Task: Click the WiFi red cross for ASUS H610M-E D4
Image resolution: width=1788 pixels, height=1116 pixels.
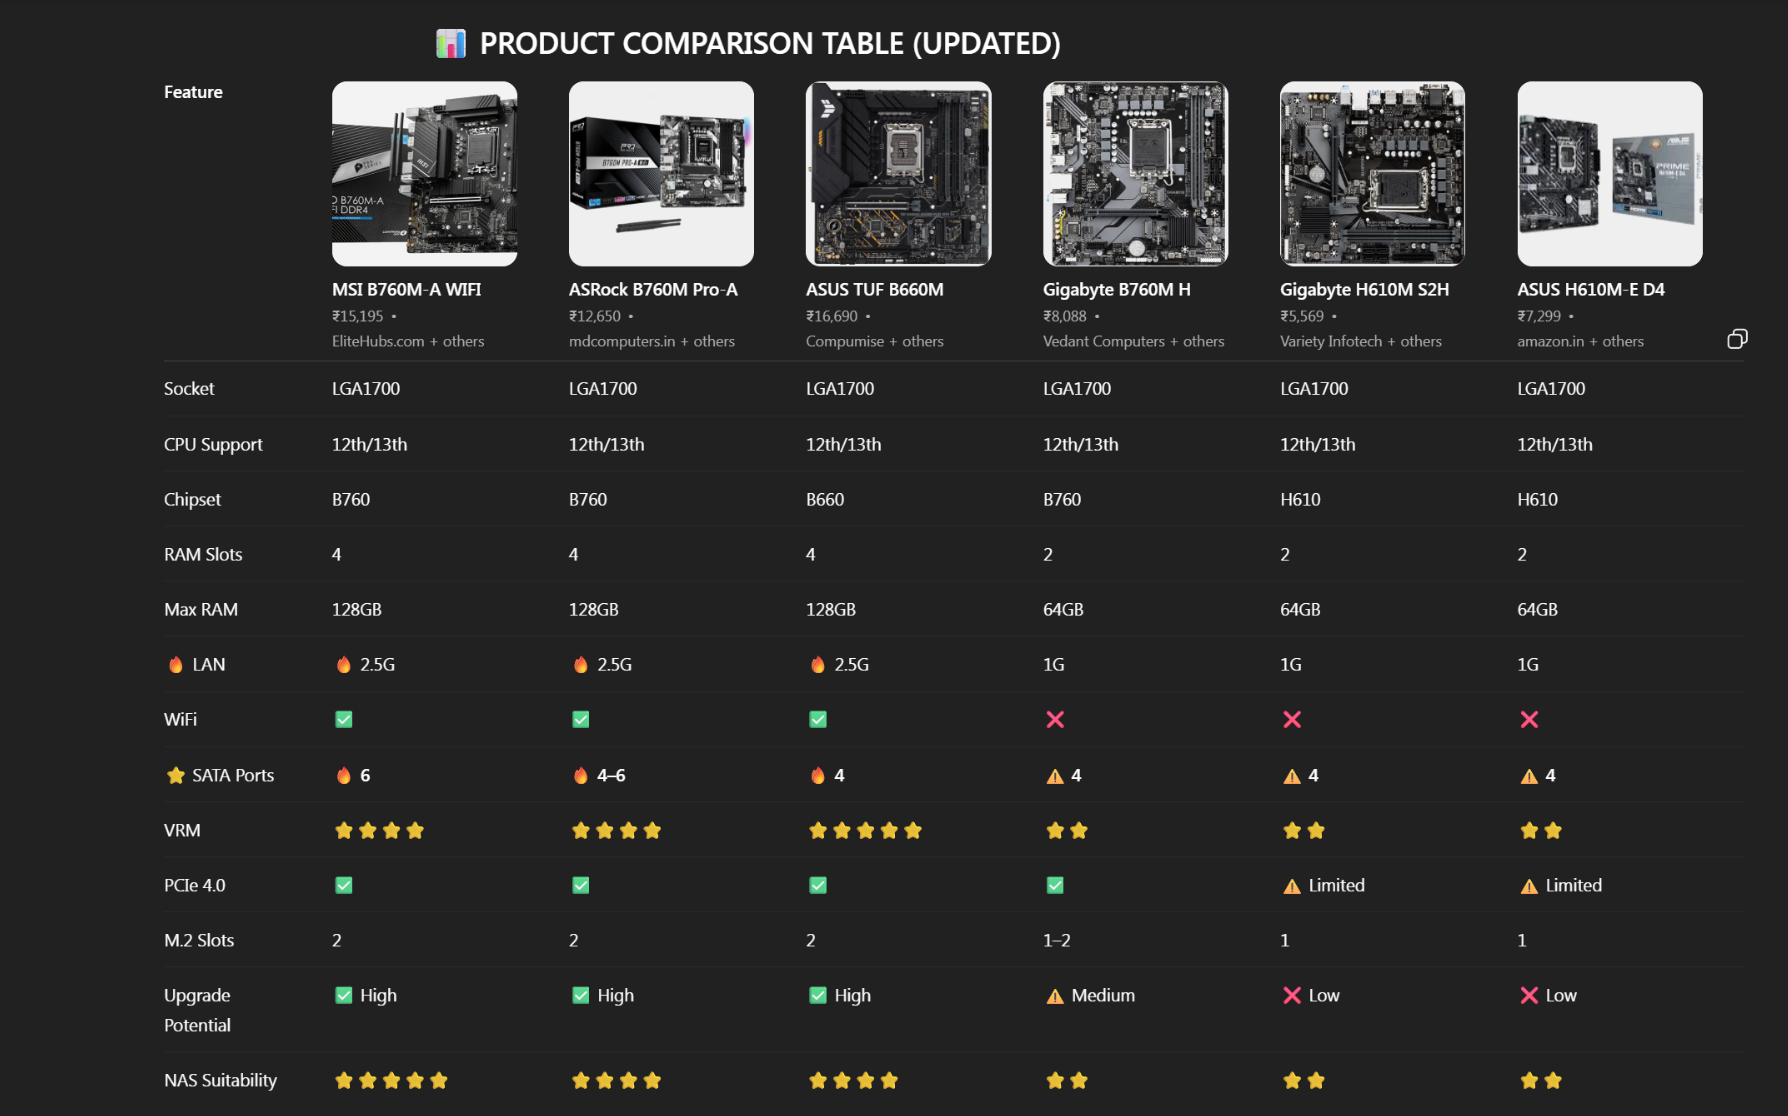Action: (x=1529, y=720)
